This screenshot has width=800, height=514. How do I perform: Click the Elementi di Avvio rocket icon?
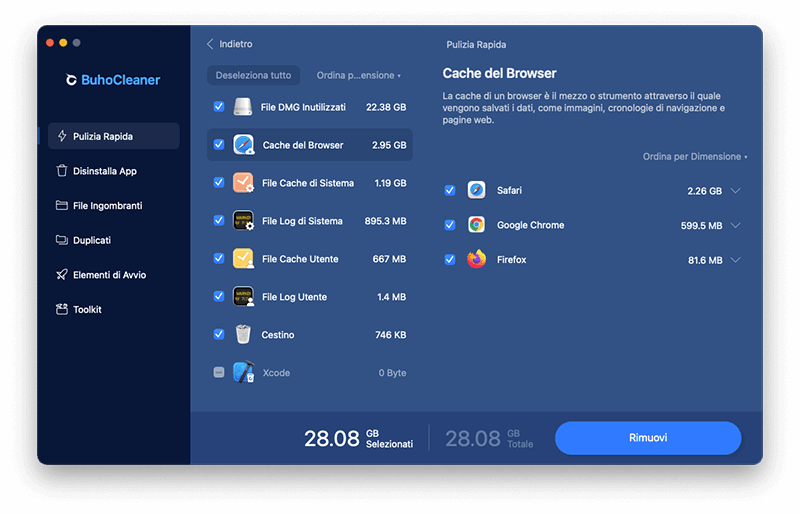click(x=62, y=275)
